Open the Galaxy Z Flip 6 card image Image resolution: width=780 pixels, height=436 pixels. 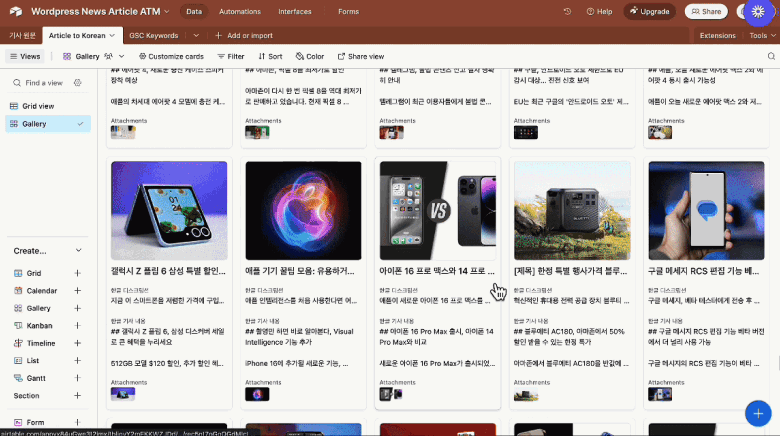click(x=169, y=205)
